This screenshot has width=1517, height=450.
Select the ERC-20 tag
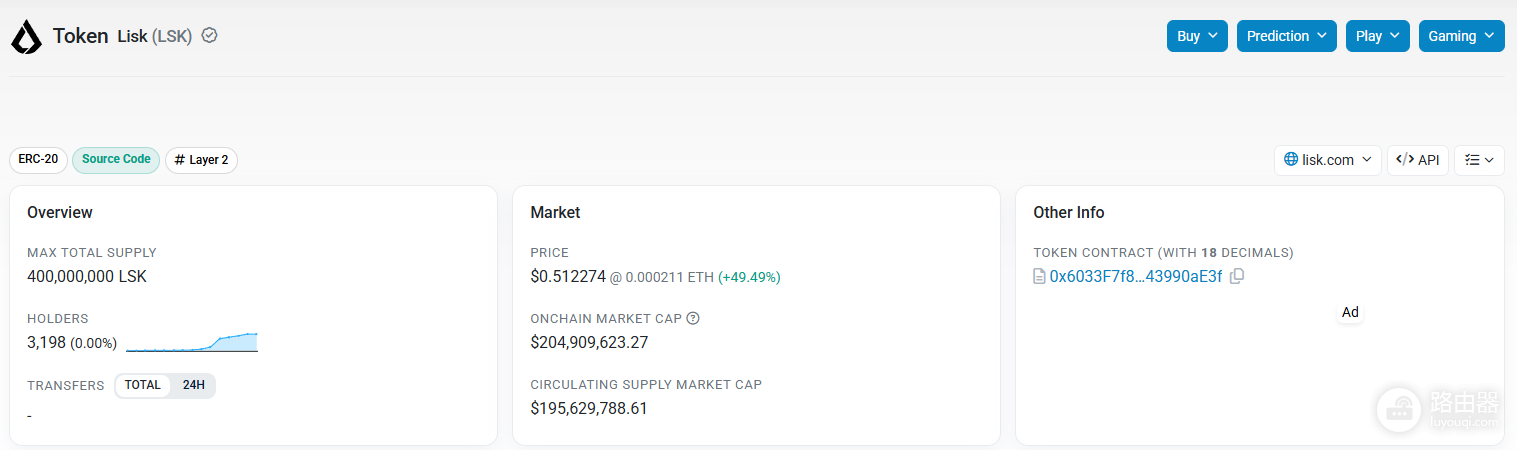(38, 160)
